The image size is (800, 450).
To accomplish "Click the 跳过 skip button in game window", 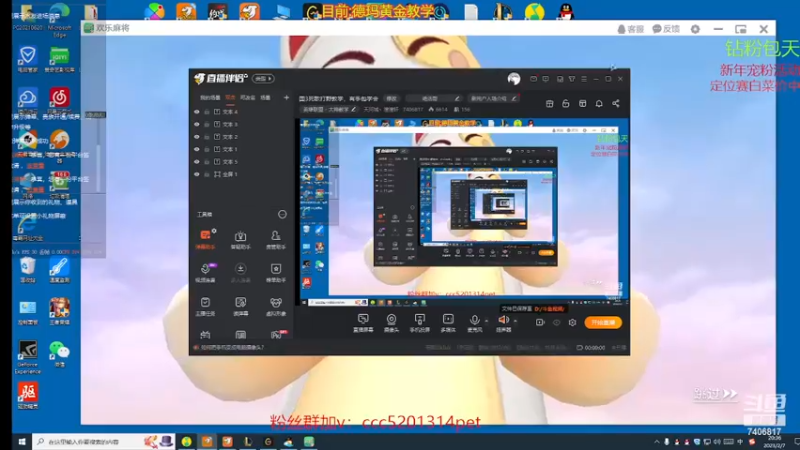I will pyautogui.click(x=715, y=394).
